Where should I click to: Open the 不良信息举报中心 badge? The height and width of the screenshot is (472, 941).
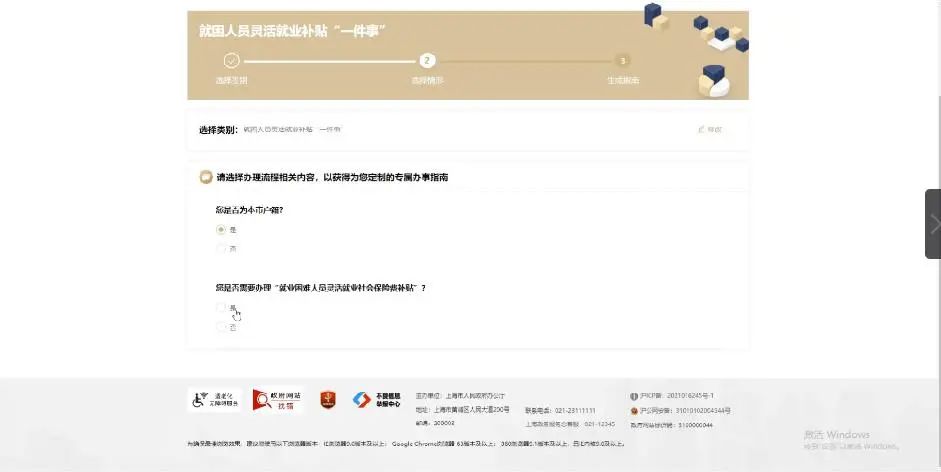tap(376, 400)
